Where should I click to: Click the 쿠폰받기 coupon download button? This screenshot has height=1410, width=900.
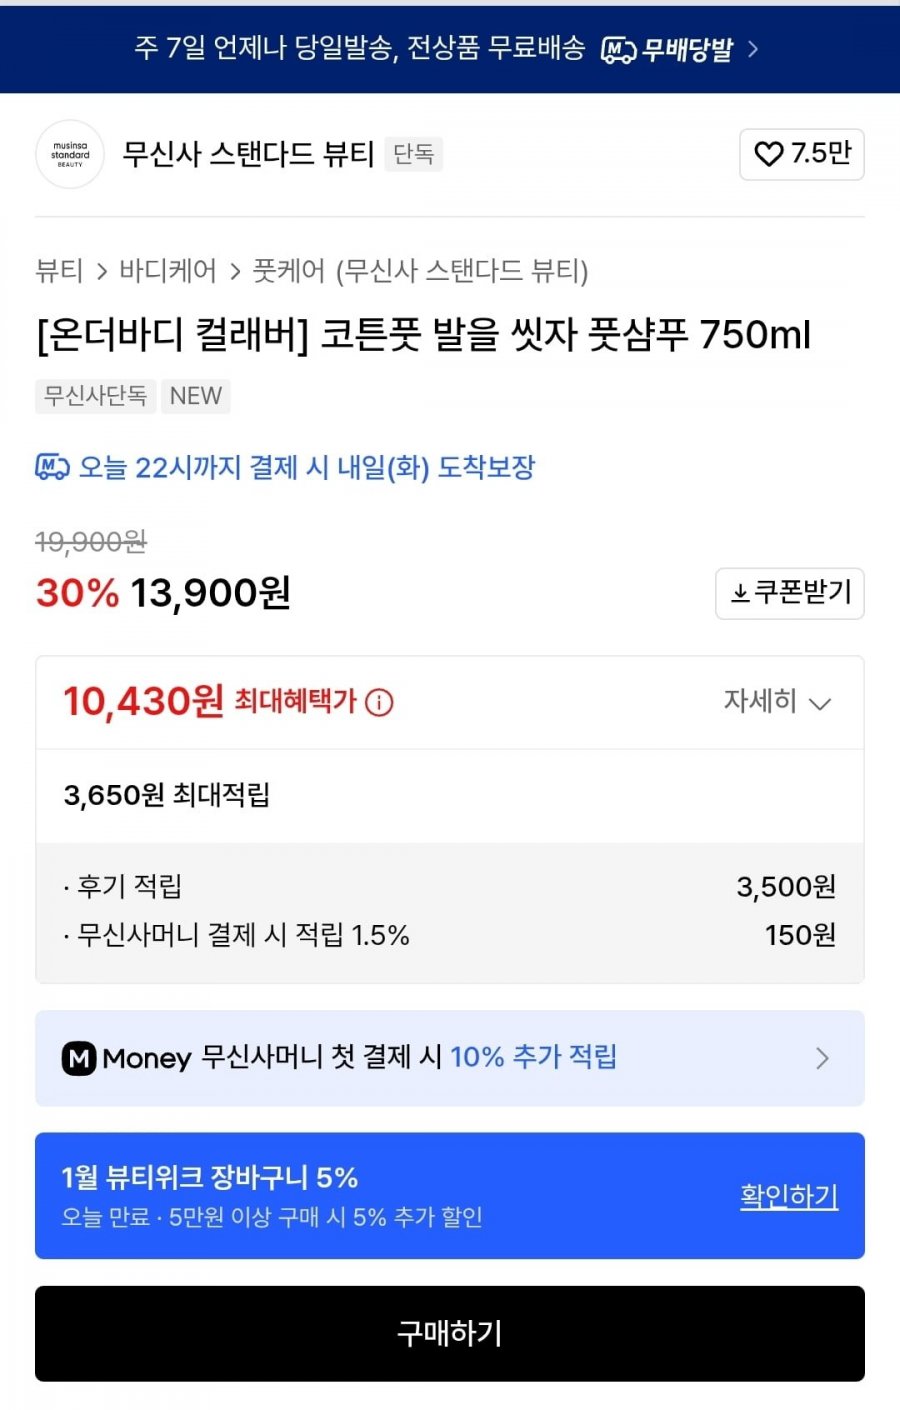click(x=790, y=593)
